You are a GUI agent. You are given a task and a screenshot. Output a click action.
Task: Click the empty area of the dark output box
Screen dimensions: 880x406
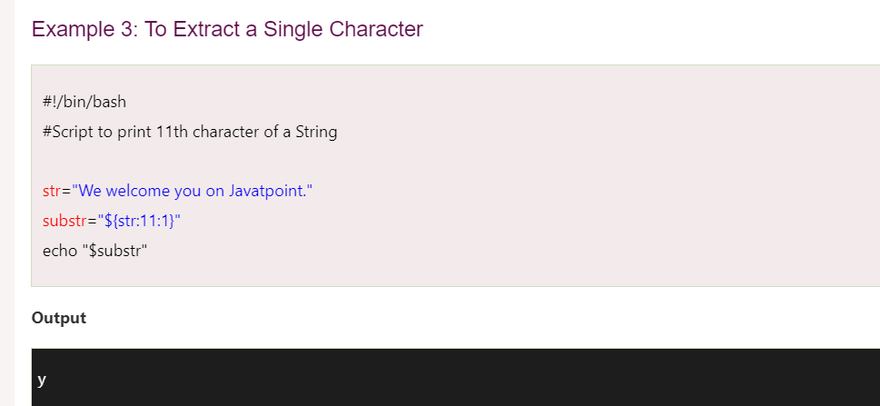(450, 380)
